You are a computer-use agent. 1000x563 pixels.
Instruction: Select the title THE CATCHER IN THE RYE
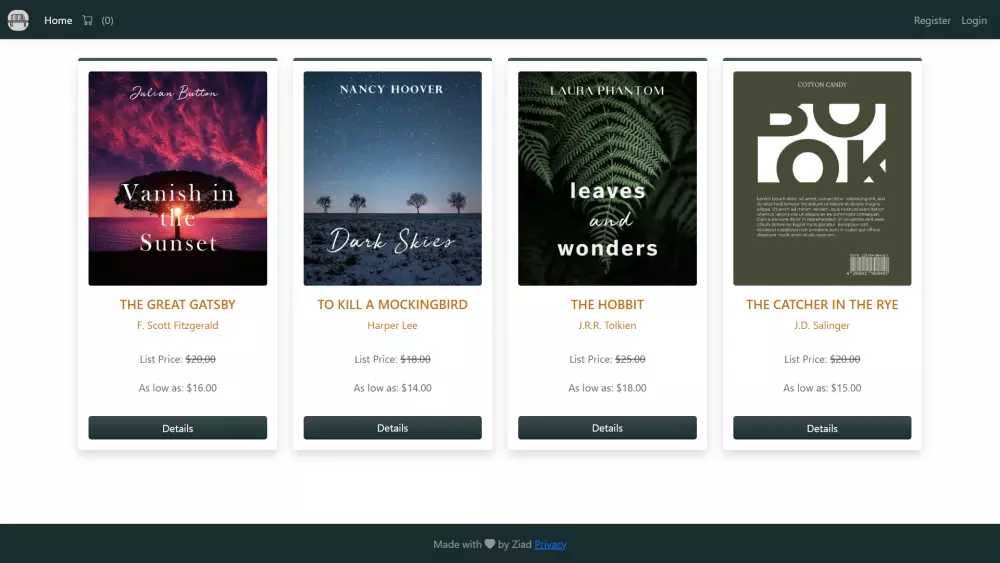(x=822, y=304)
